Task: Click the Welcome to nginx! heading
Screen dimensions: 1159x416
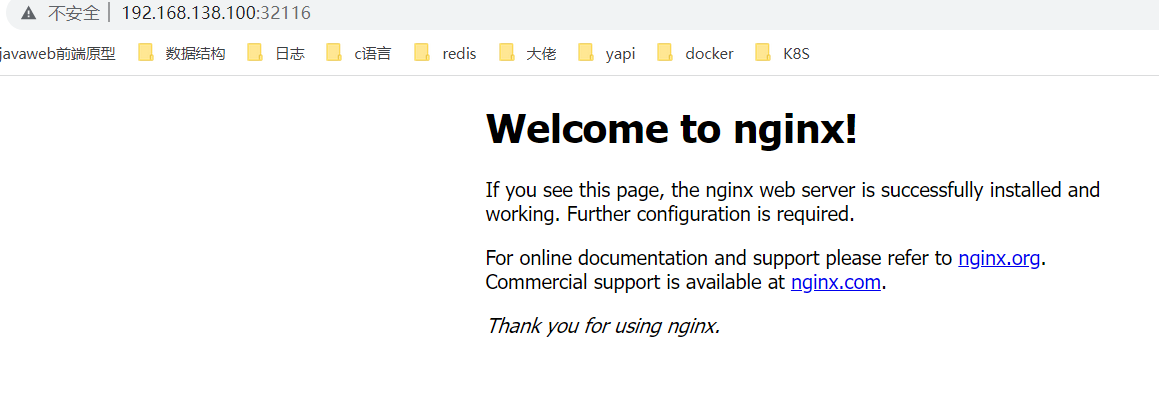Action: click(x=672, y=129)
